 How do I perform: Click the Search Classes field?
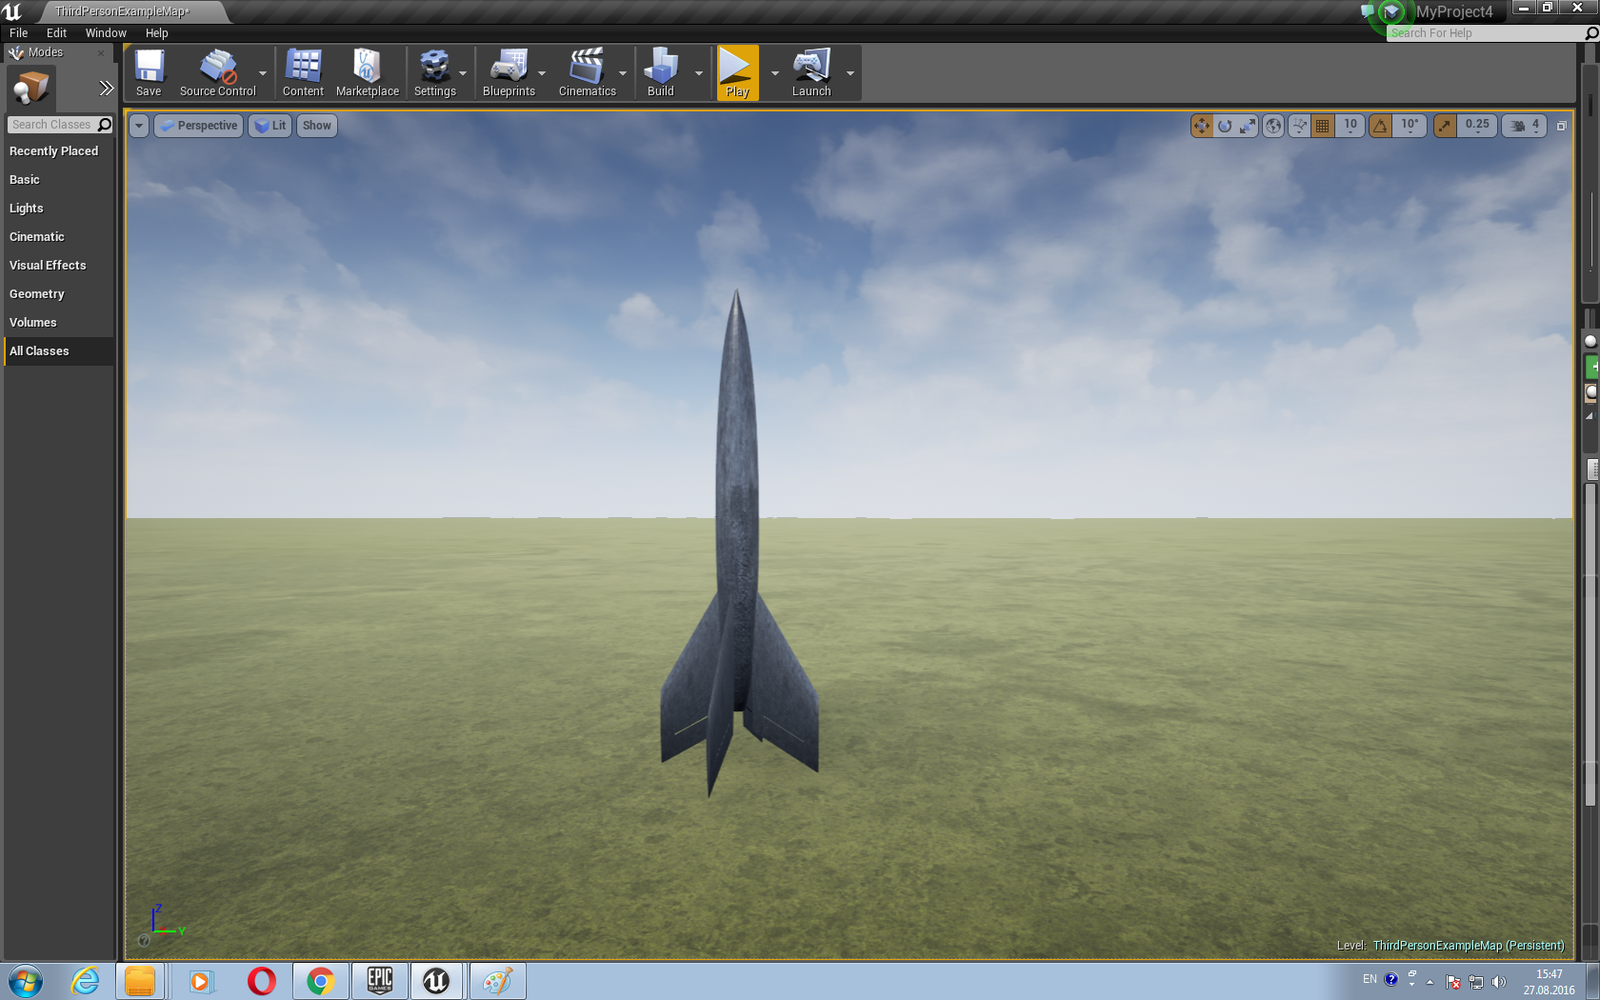click(52, 125)
